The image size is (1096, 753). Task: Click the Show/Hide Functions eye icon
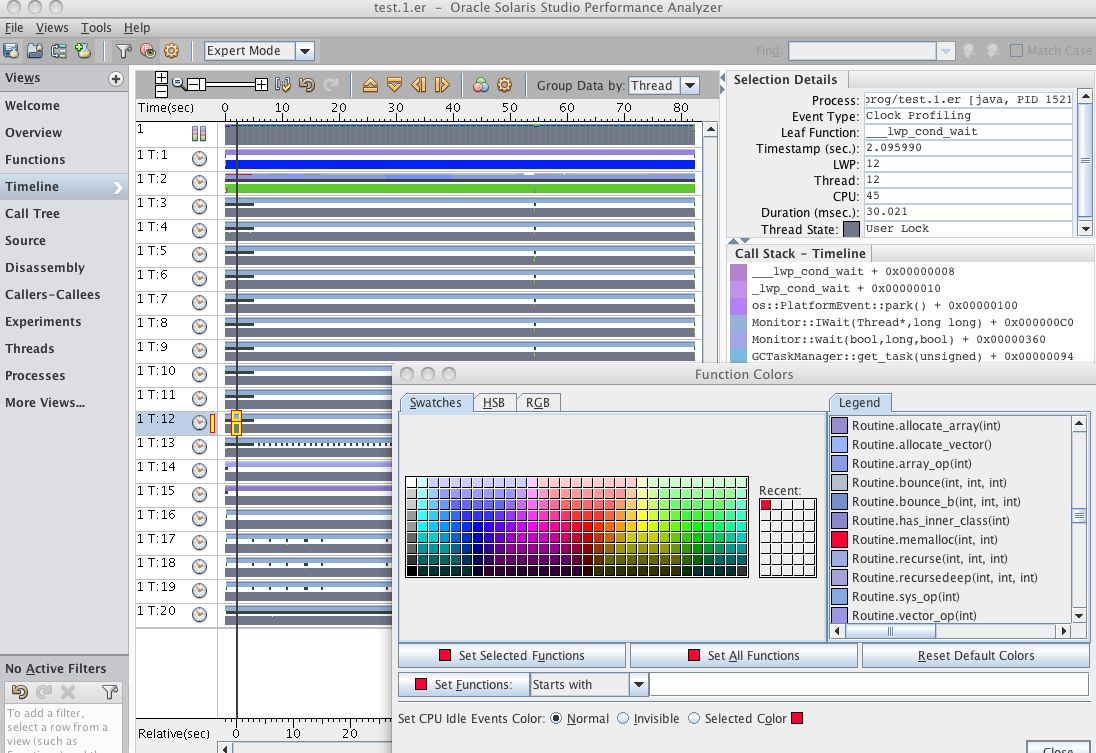pos(147,50)
